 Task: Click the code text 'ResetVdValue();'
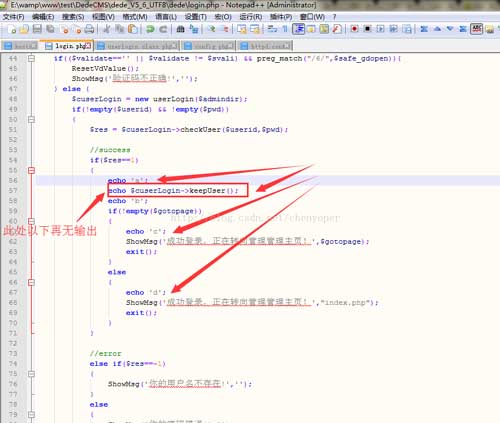point(105,68)
